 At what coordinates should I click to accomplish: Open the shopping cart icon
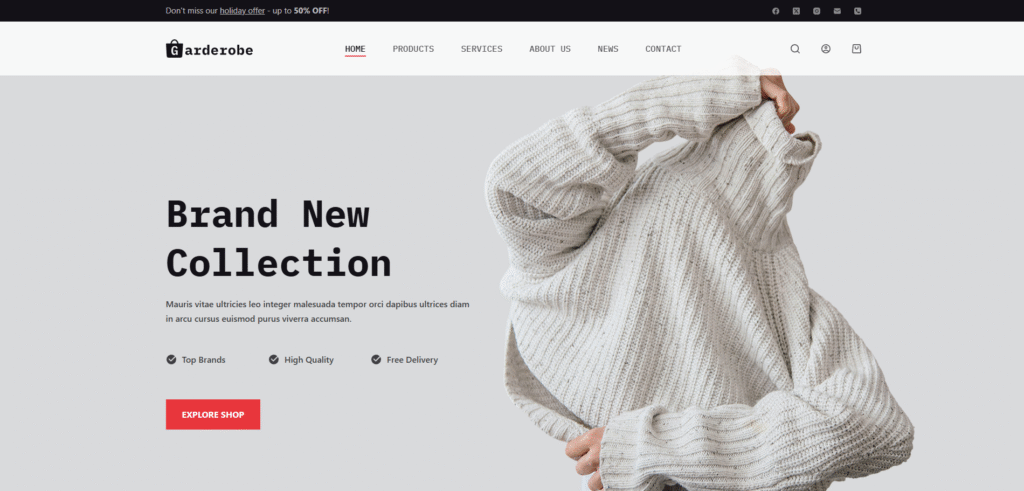pyautogui.click(x=857, y=49)
